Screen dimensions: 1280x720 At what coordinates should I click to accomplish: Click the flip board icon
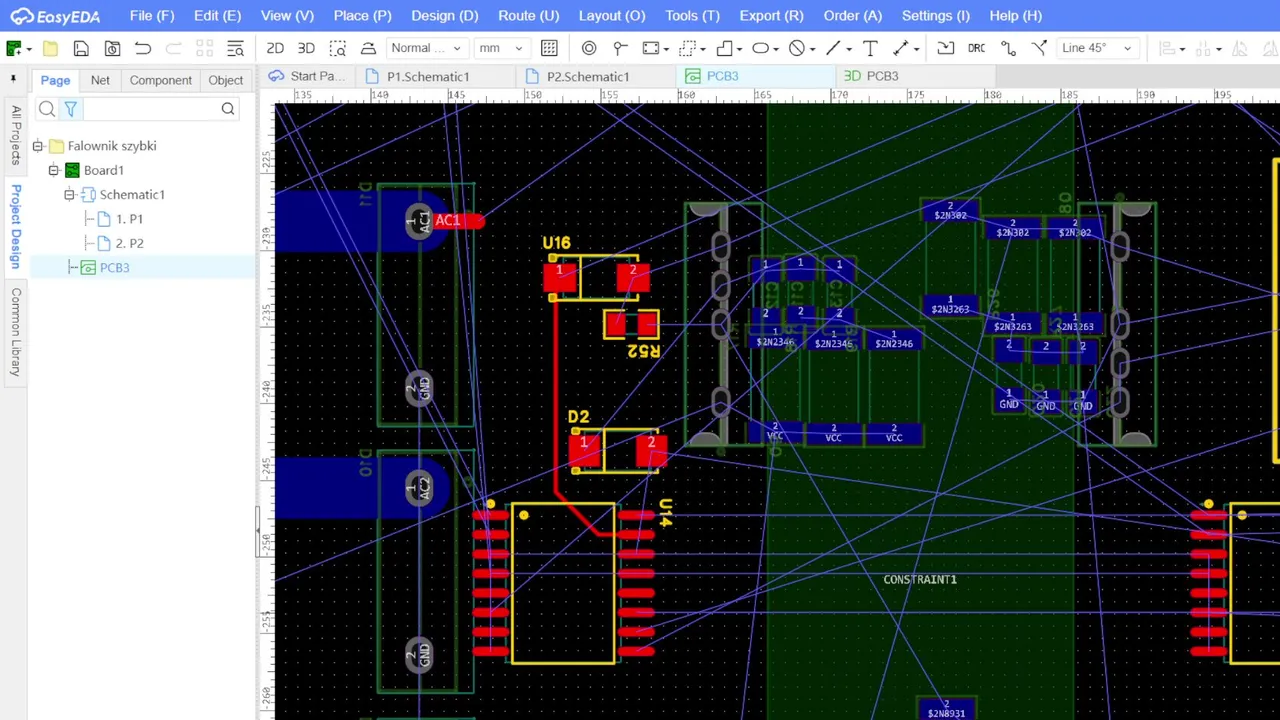pos(368,48)
